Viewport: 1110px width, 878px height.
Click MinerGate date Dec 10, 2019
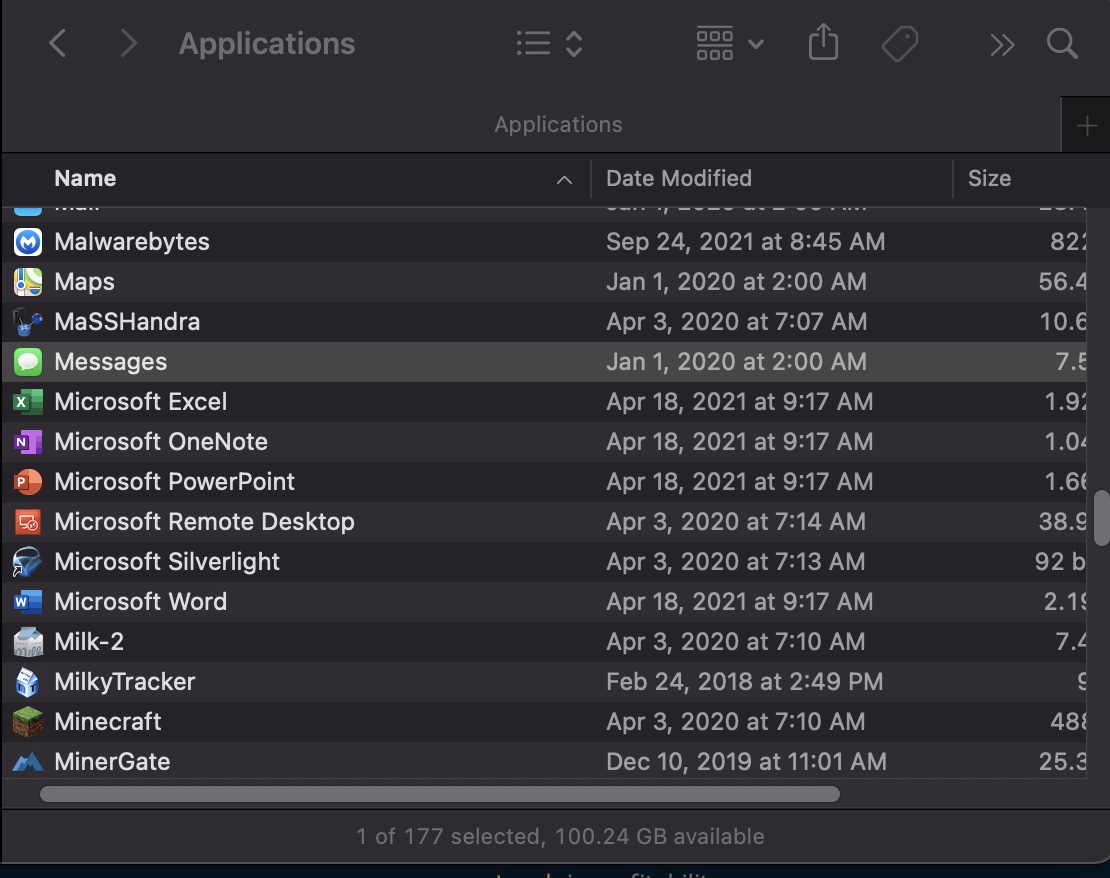746,762
